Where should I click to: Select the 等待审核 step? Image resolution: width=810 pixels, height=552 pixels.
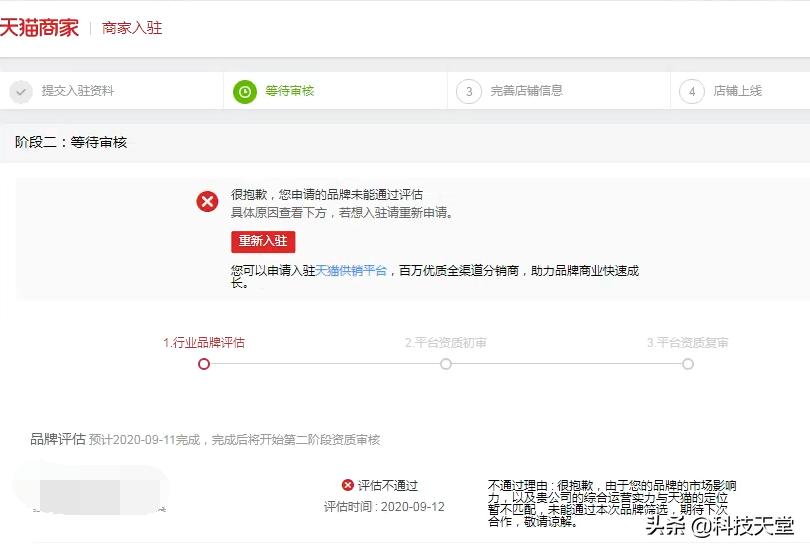point(290,91)
